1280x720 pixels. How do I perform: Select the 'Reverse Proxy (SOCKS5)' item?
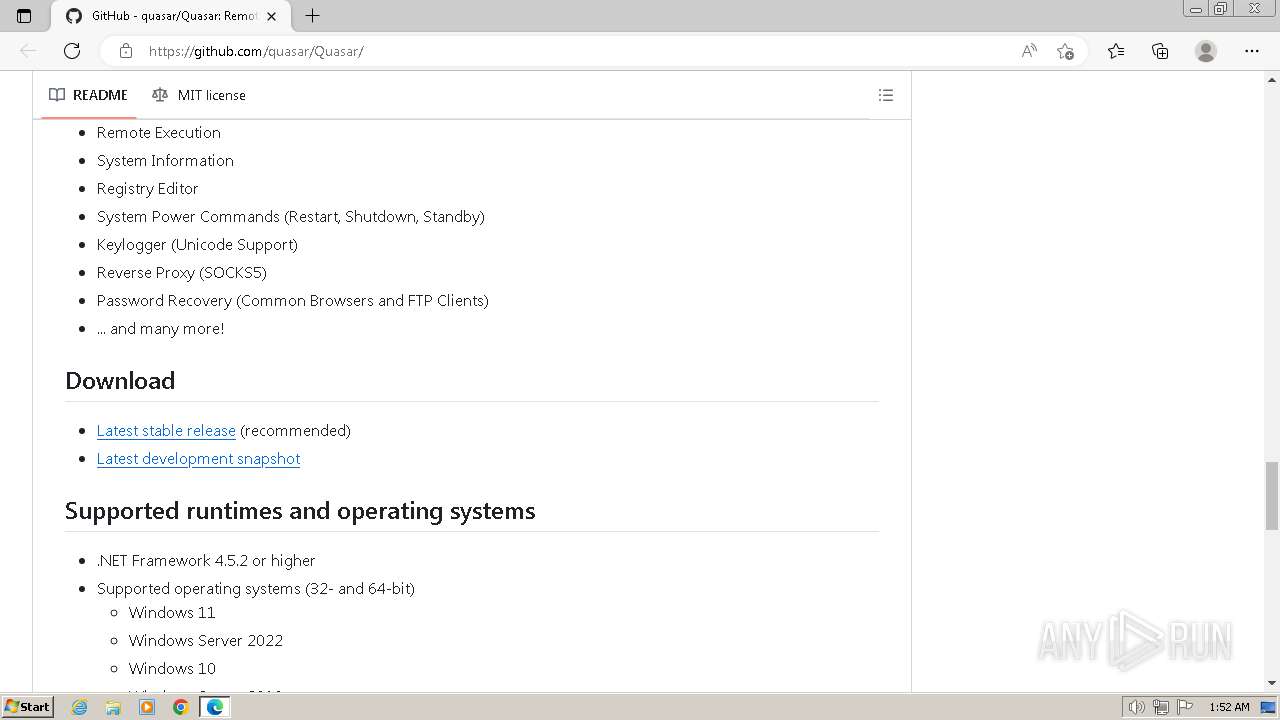click(x=181, y=273)
